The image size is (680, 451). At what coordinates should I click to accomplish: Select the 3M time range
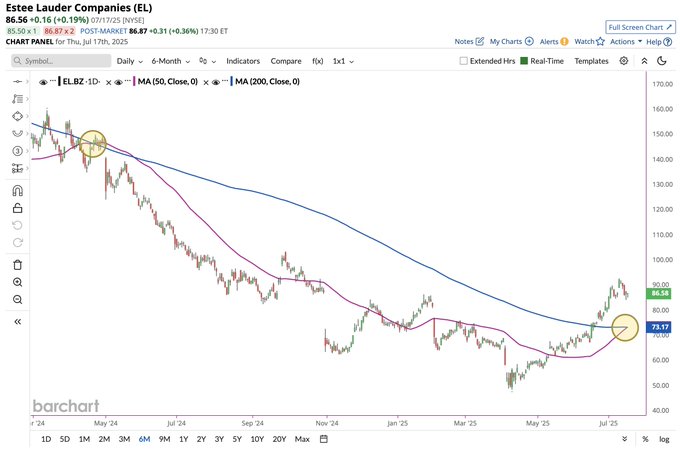point(124,439)
